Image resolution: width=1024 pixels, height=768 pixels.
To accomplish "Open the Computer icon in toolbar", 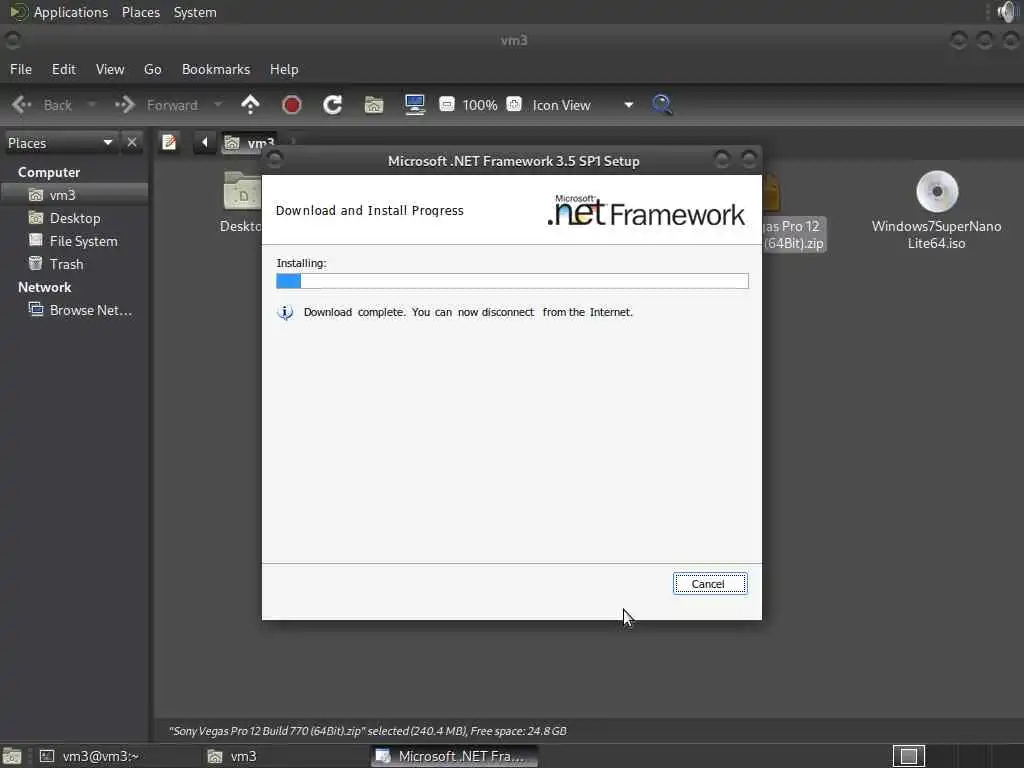I will click(415, 104).
